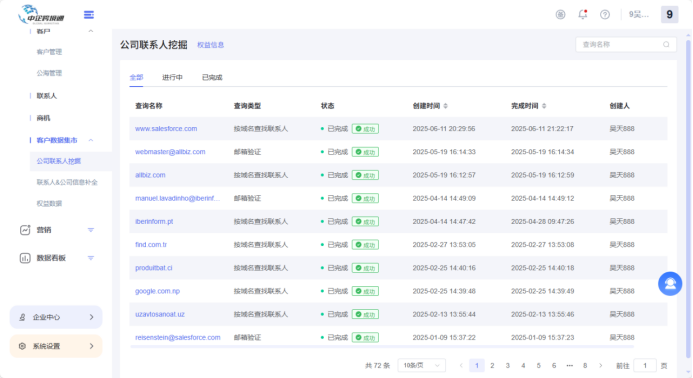Sort by 完成时间 using its sort arrows
This screenshot has width=693, height=378.
pyautogui.click(x=544, y=106)
